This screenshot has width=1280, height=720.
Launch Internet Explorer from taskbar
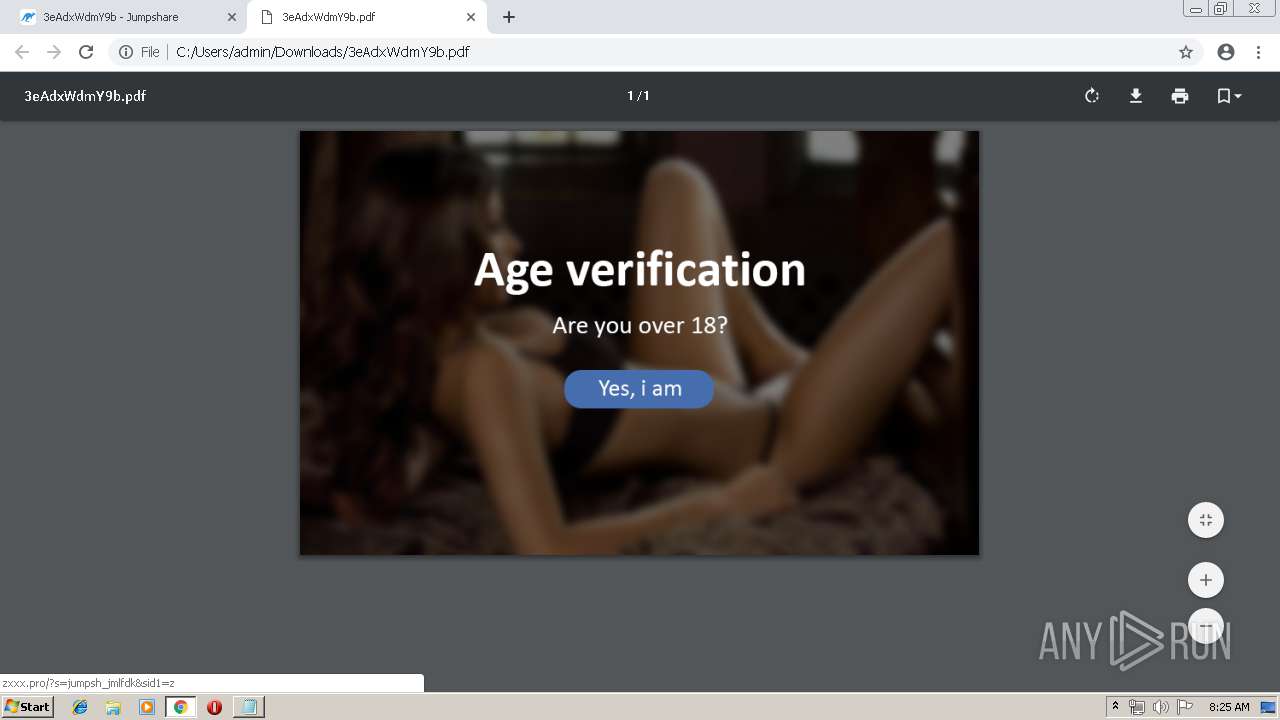click(x=80, y=707)
